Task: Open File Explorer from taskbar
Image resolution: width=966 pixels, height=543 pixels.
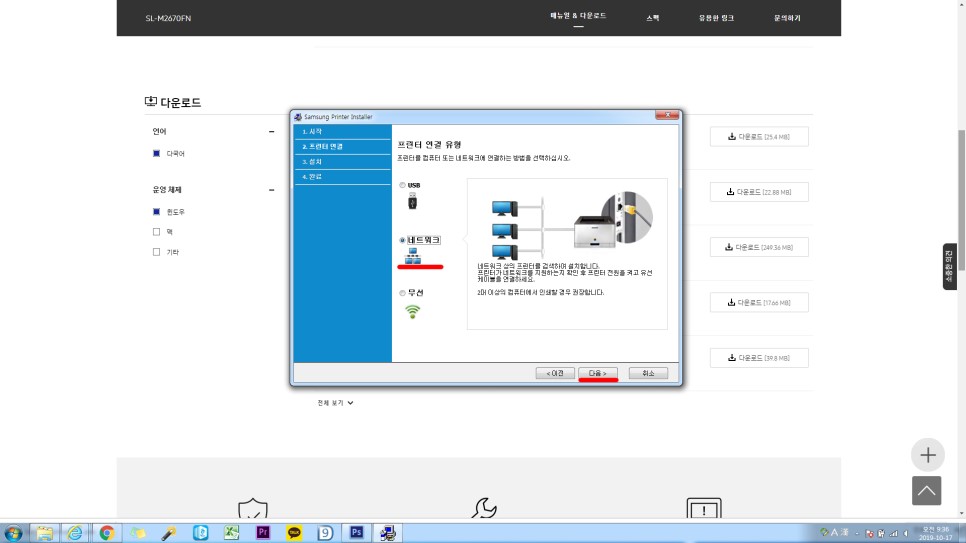Action: [x=44, y=533]
